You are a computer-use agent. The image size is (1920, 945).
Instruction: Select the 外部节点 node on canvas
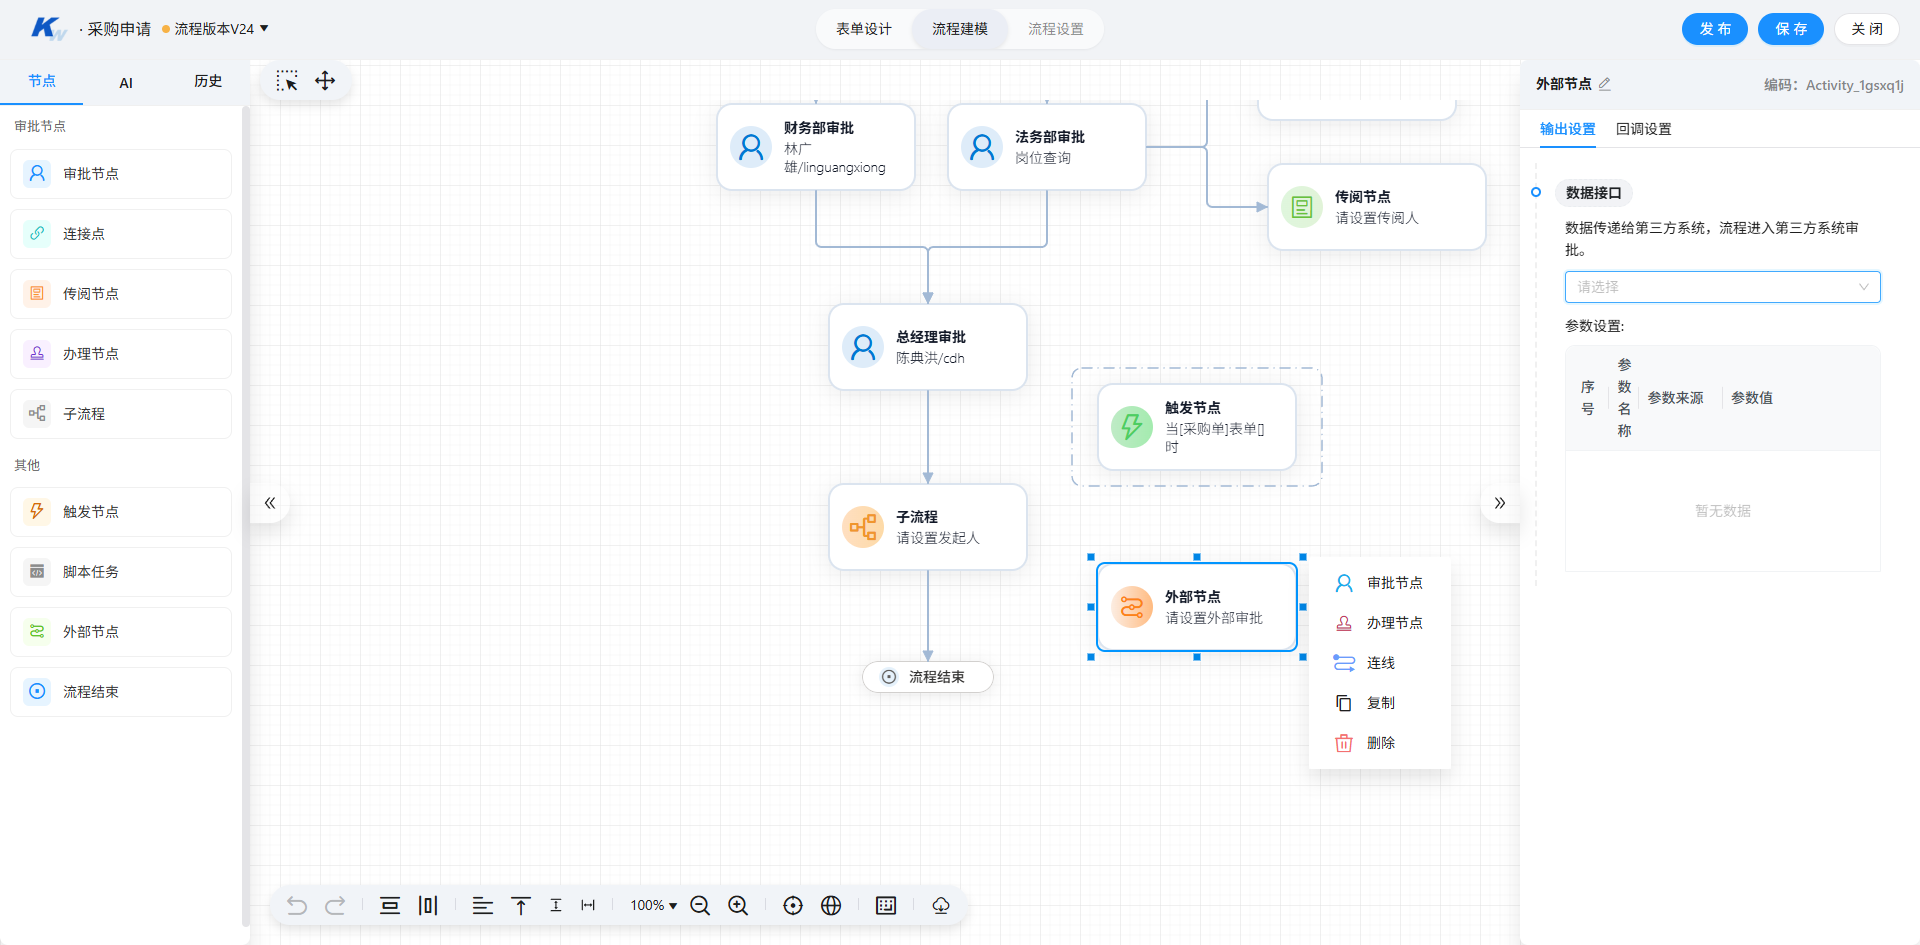tap(1197, 607)
